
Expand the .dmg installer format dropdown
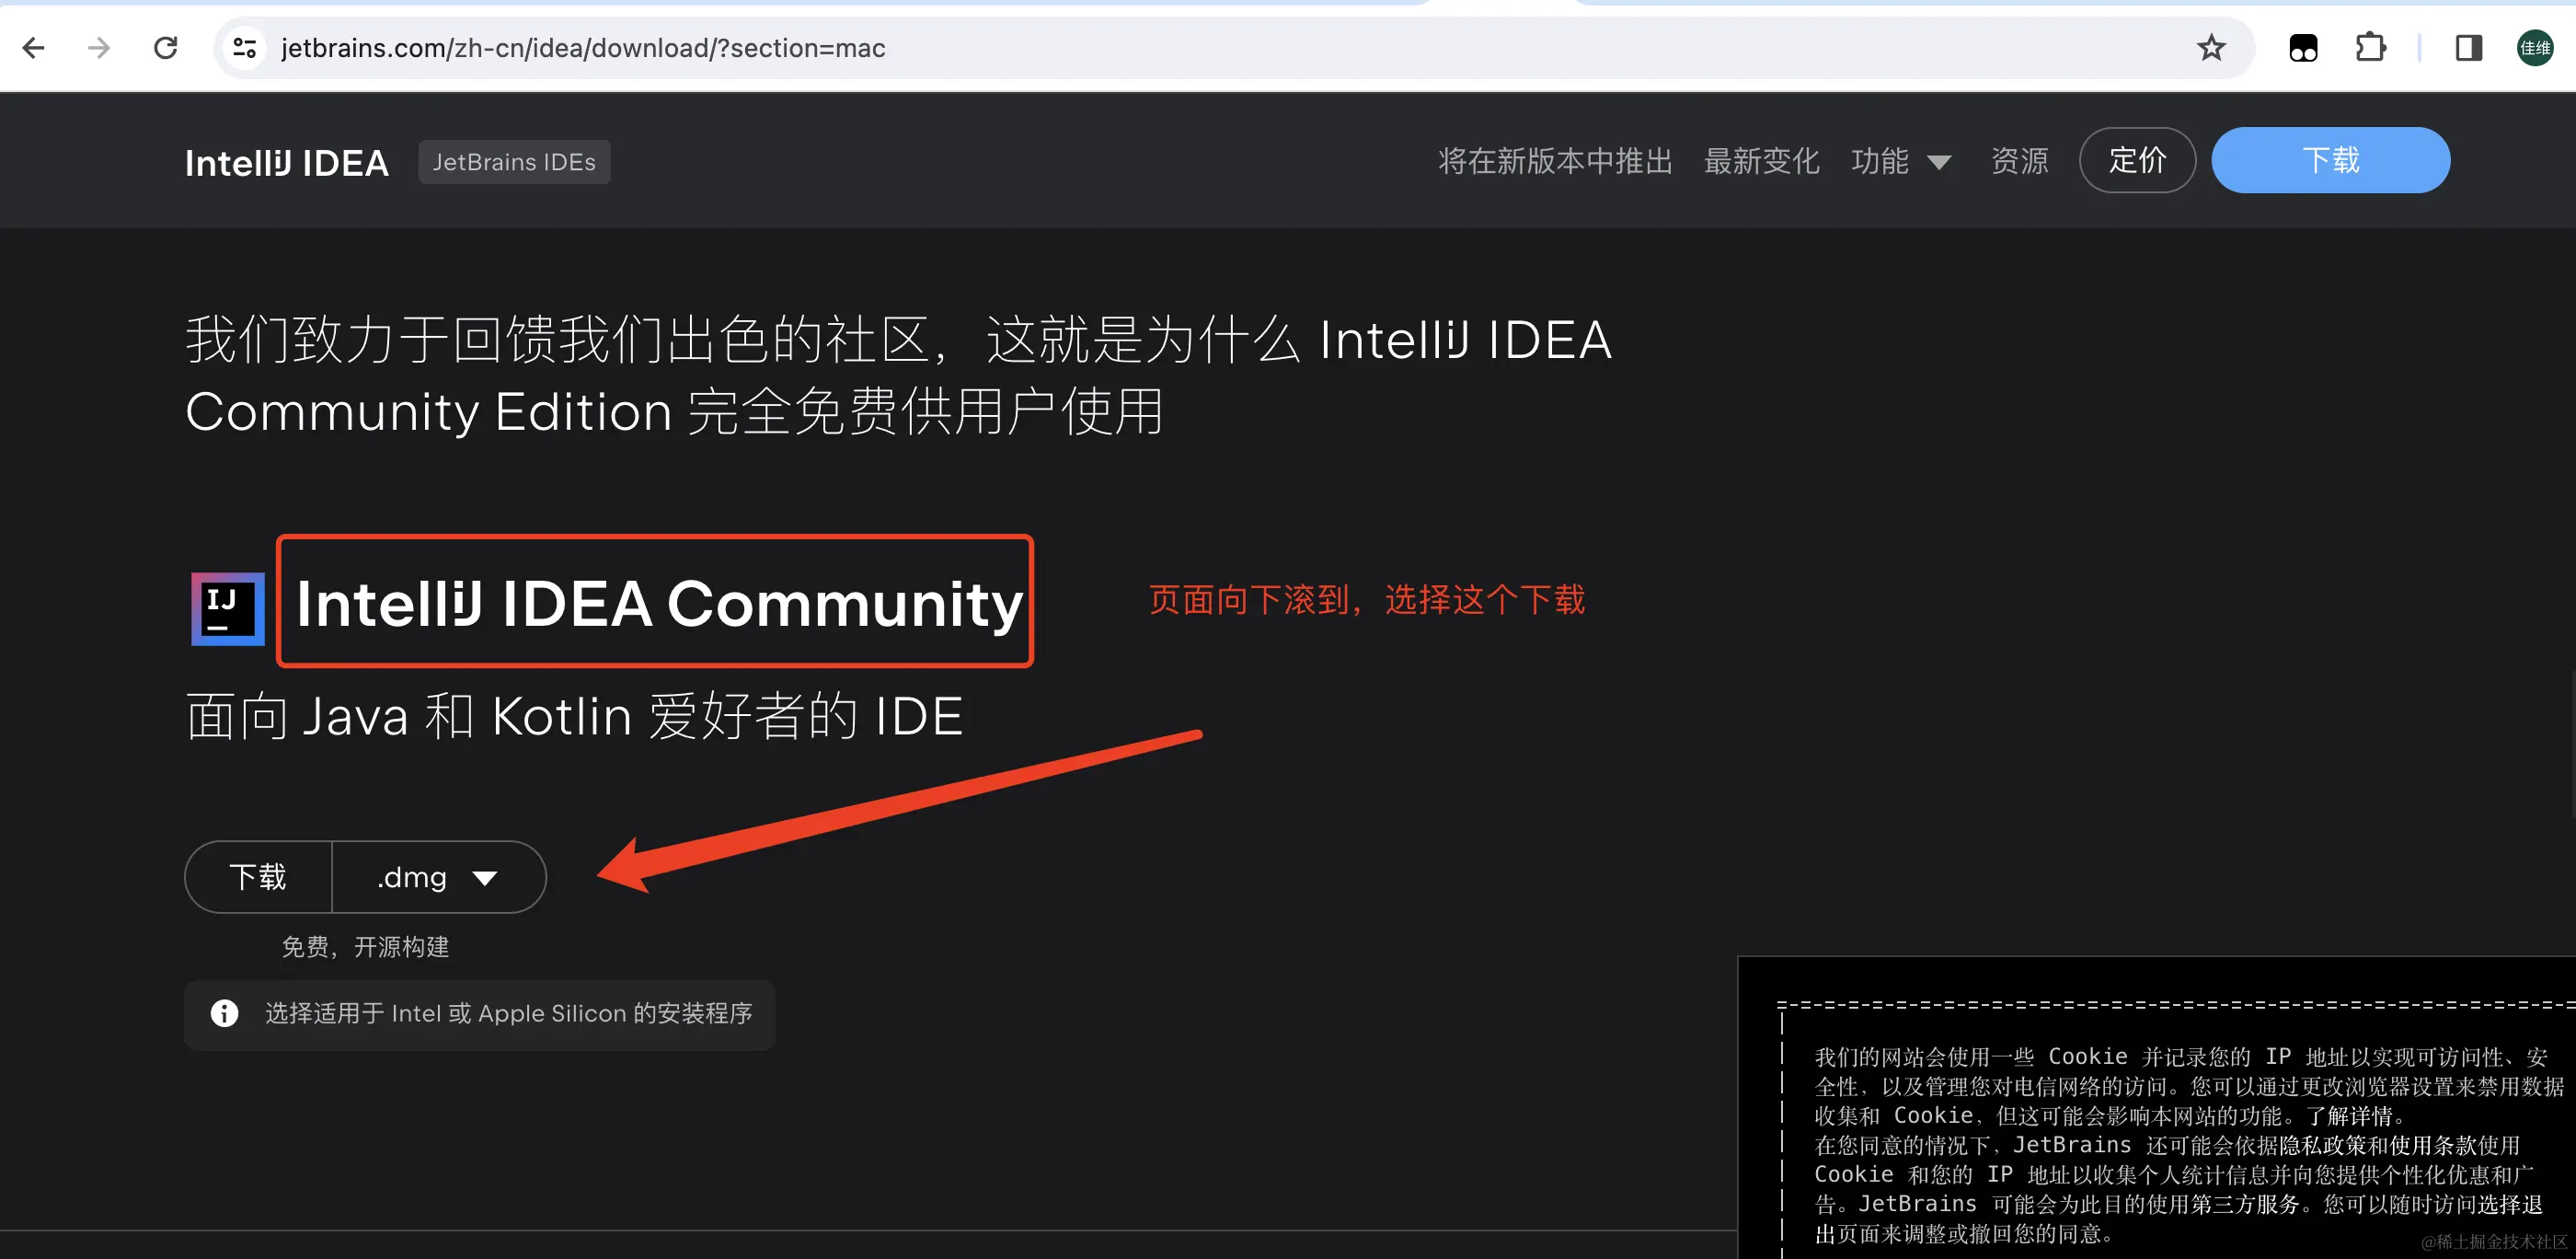438,877
